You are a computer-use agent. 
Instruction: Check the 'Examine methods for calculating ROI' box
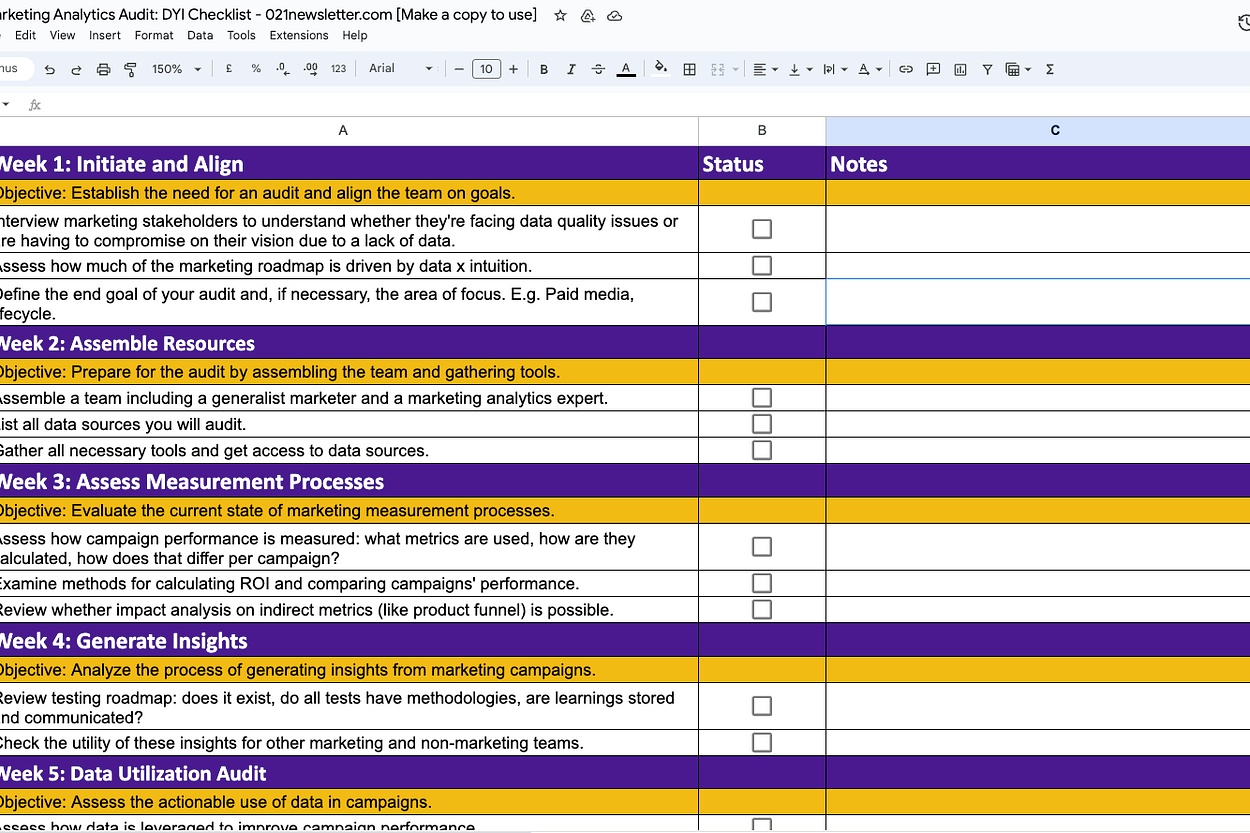[762, 583]
